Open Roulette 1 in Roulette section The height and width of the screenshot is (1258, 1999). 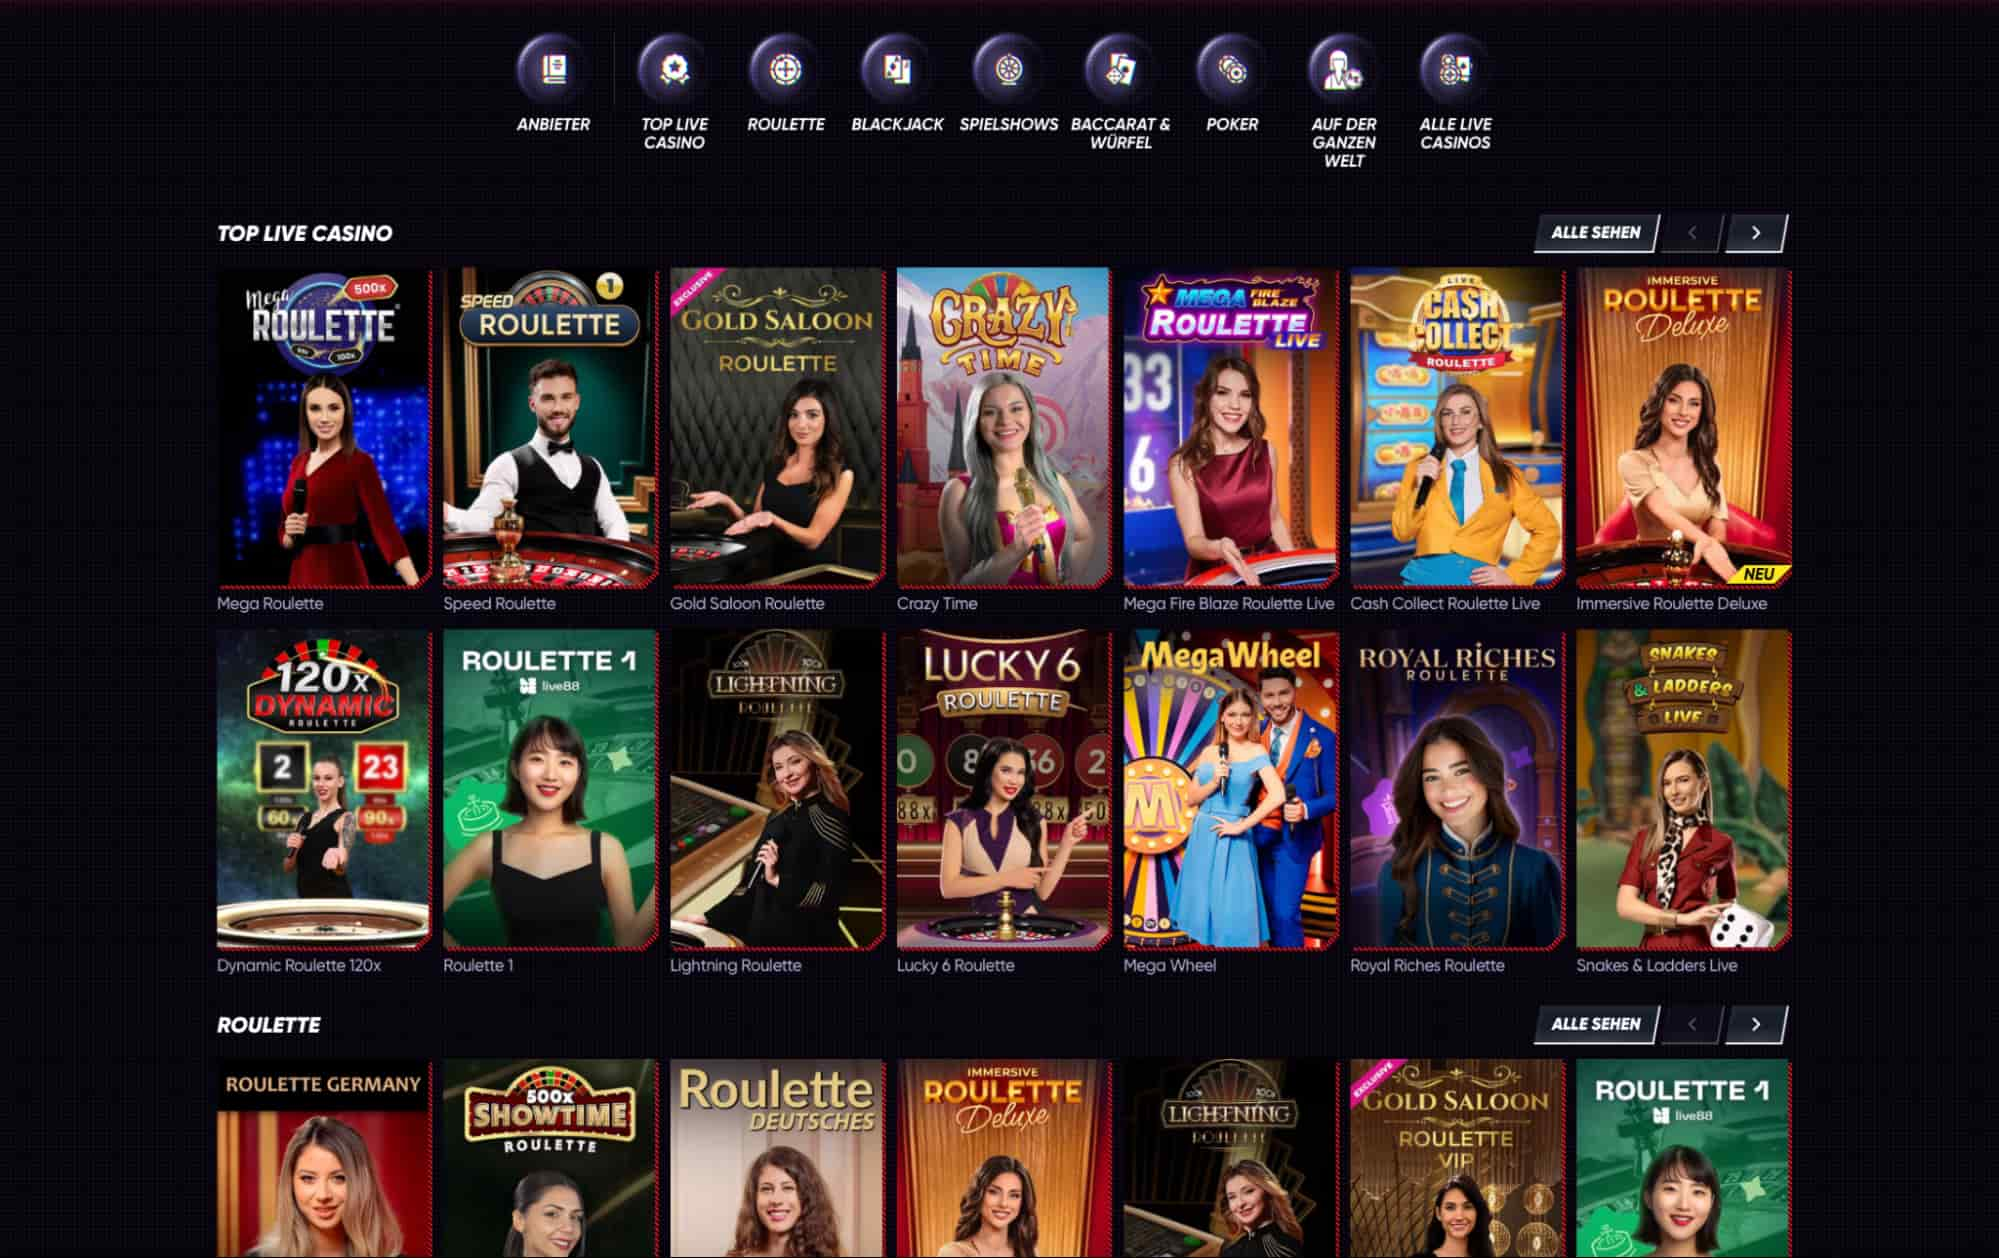1684,1158
